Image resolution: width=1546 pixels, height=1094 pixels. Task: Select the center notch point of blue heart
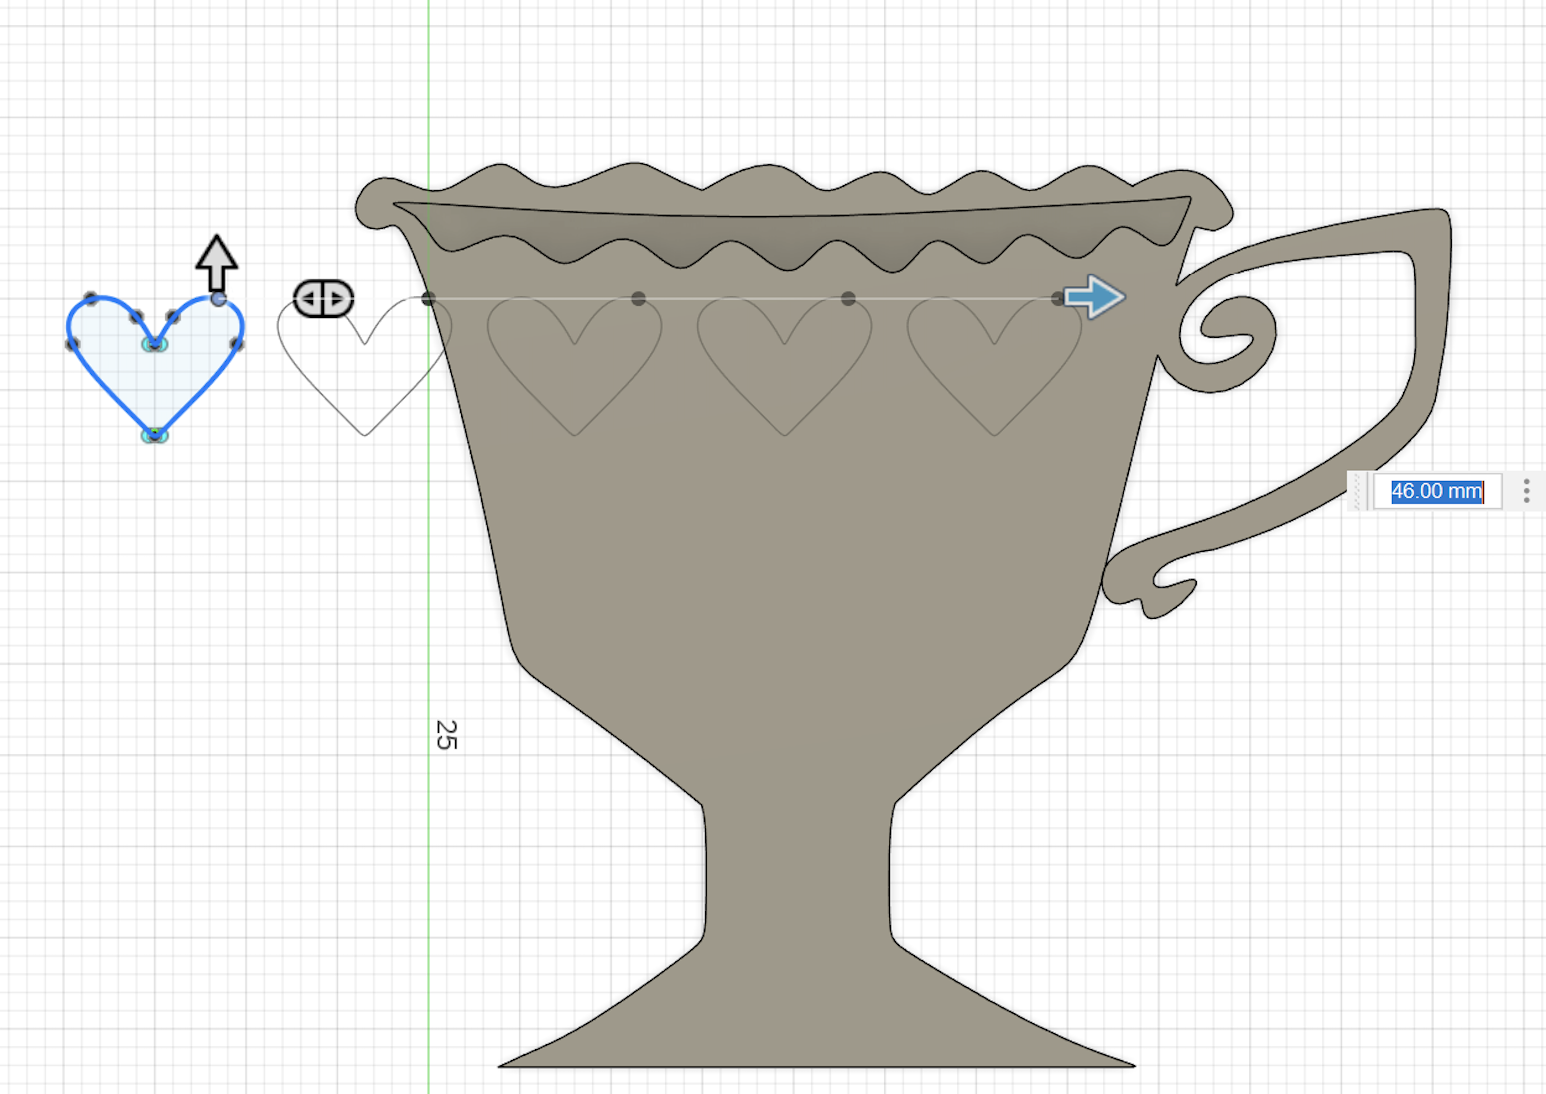point(154,344)
